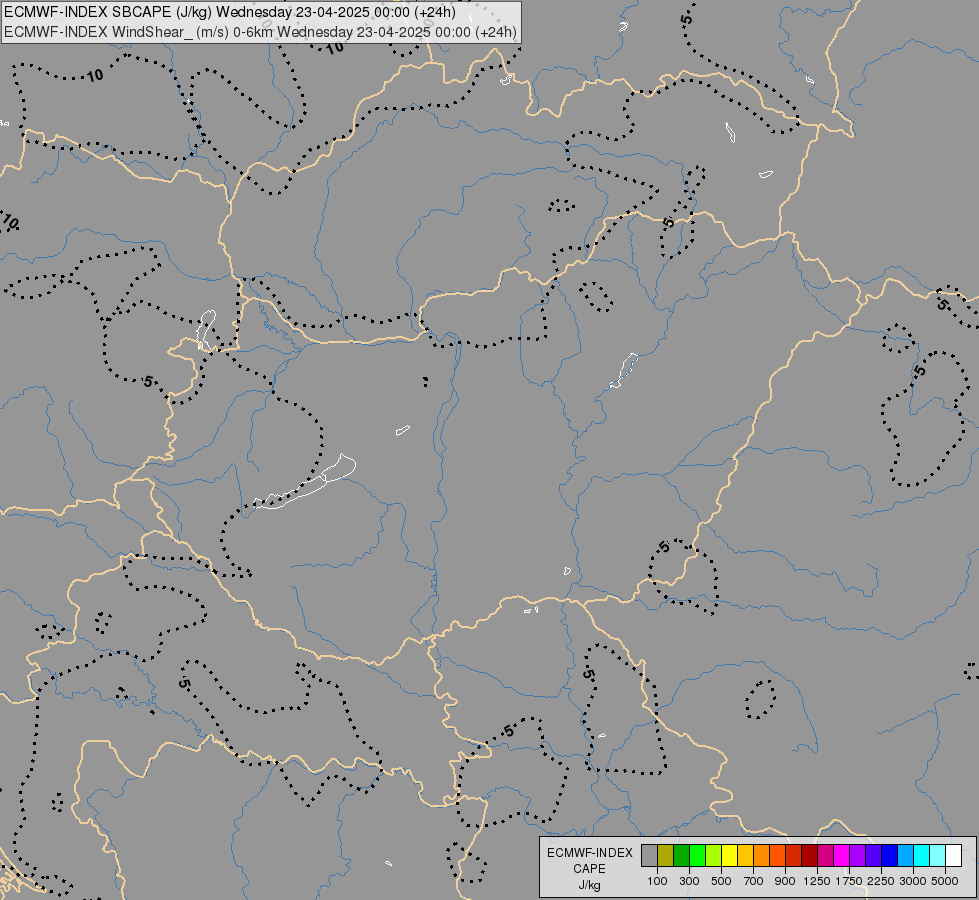Image resolution: width=979 pixels, height=900 pixels.
Task: Click the 100 legend tick label
Action: click(x=657, y=881)
